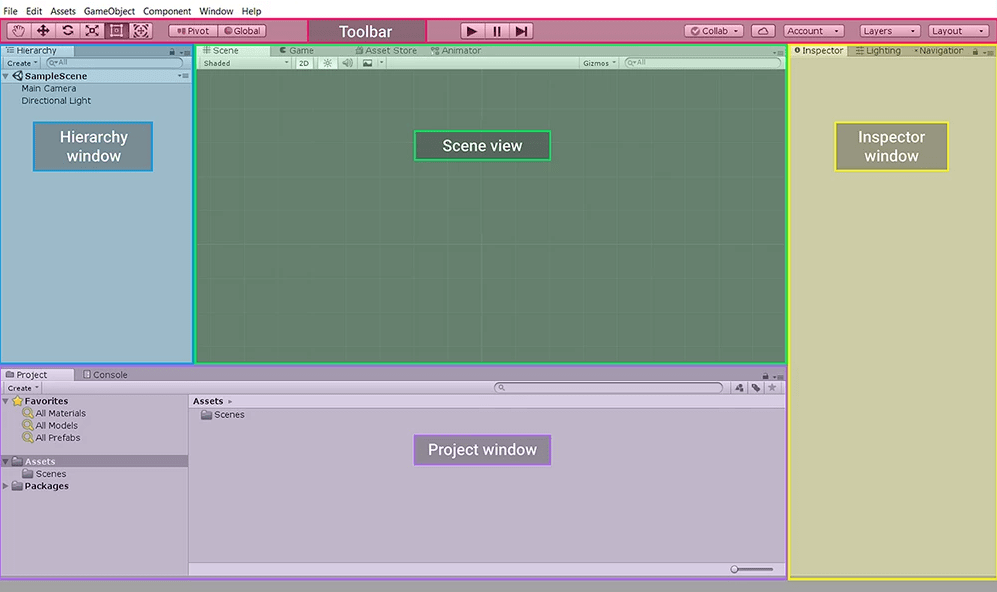The width and height of the screenshot is (997, 592).
Task: Open the GameObject menu
Action: point(108,11)
